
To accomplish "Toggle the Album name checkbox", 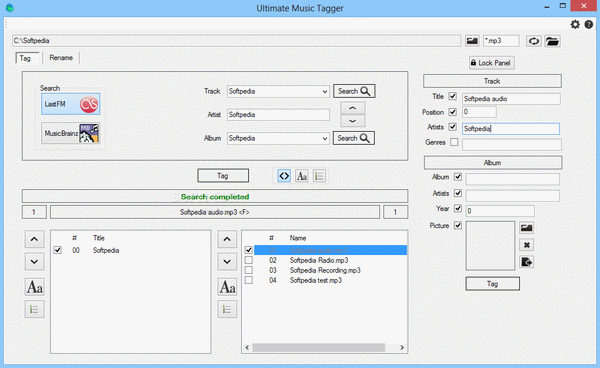I will click(x=458, y=177).
